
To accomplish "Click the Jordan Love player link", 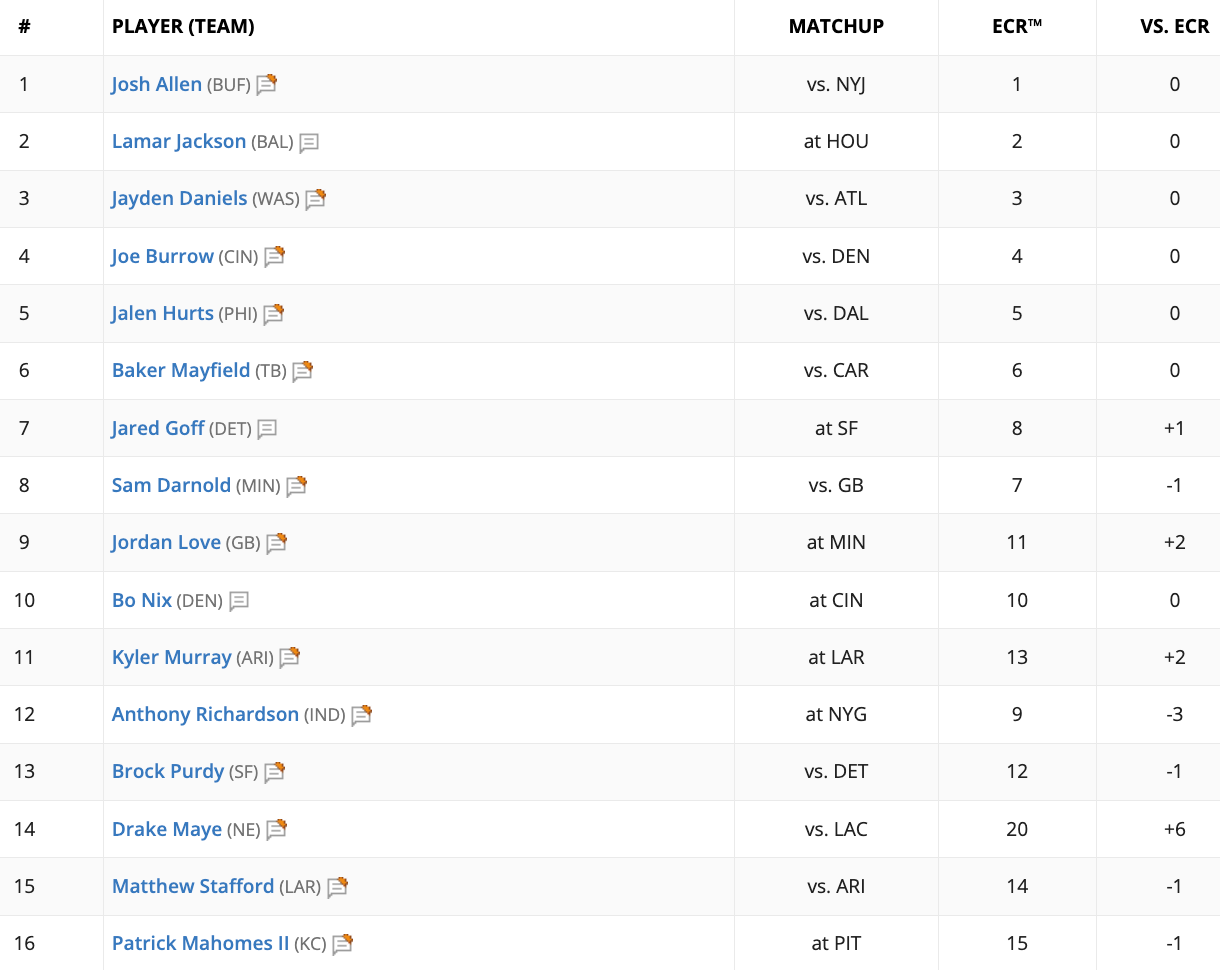I will tap(166, 542).
